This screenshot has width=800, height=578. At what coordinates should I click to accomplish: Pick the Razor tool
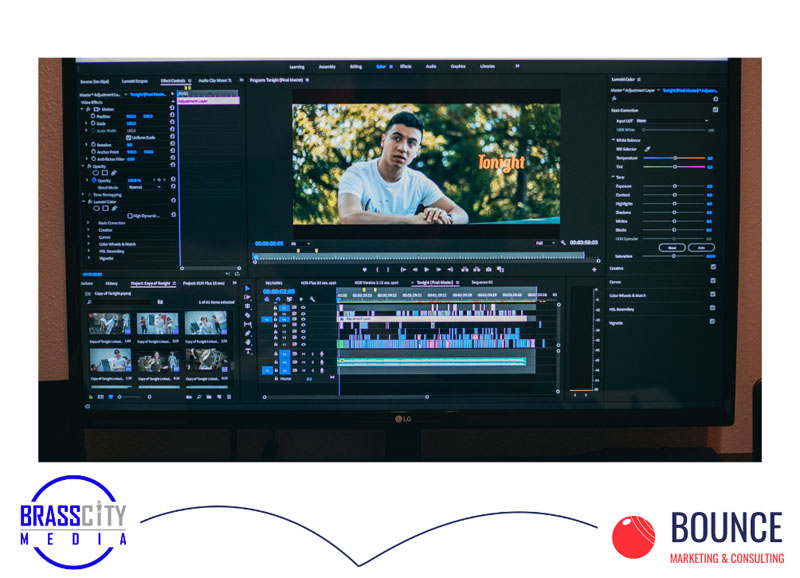click(x=247, y=315)
